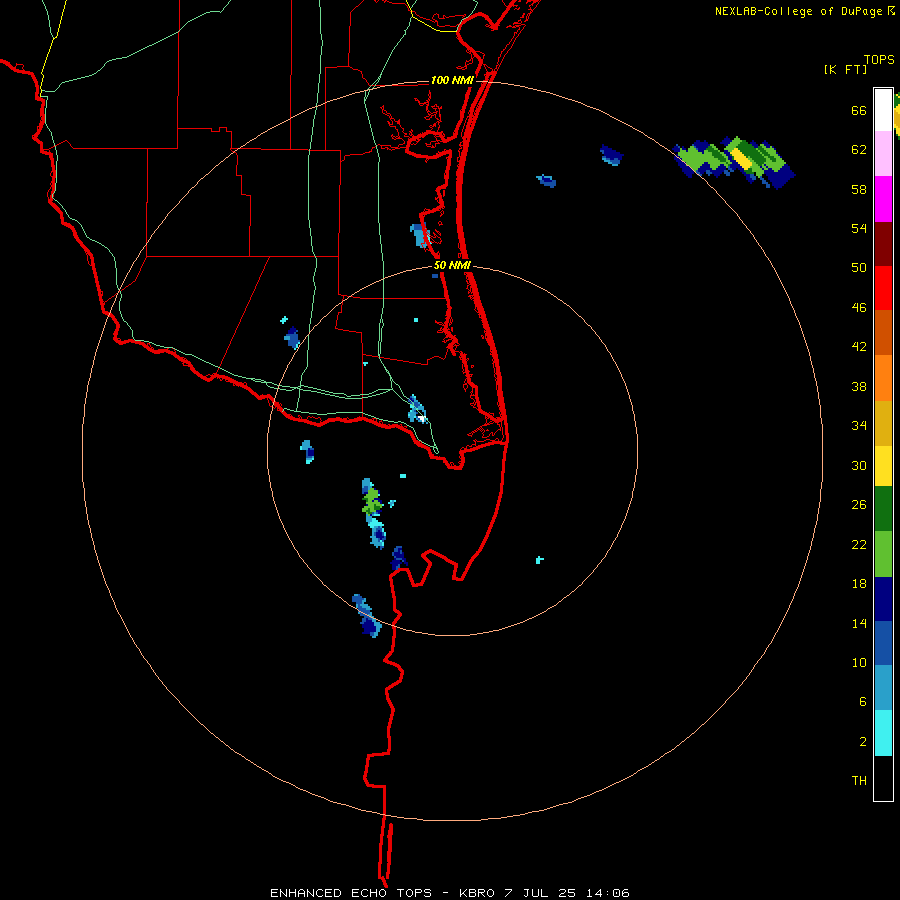Image resolution: width=900 pixels, height=900 pixels.
Task: Click the legend value '46'
Action: coord(859,308)
